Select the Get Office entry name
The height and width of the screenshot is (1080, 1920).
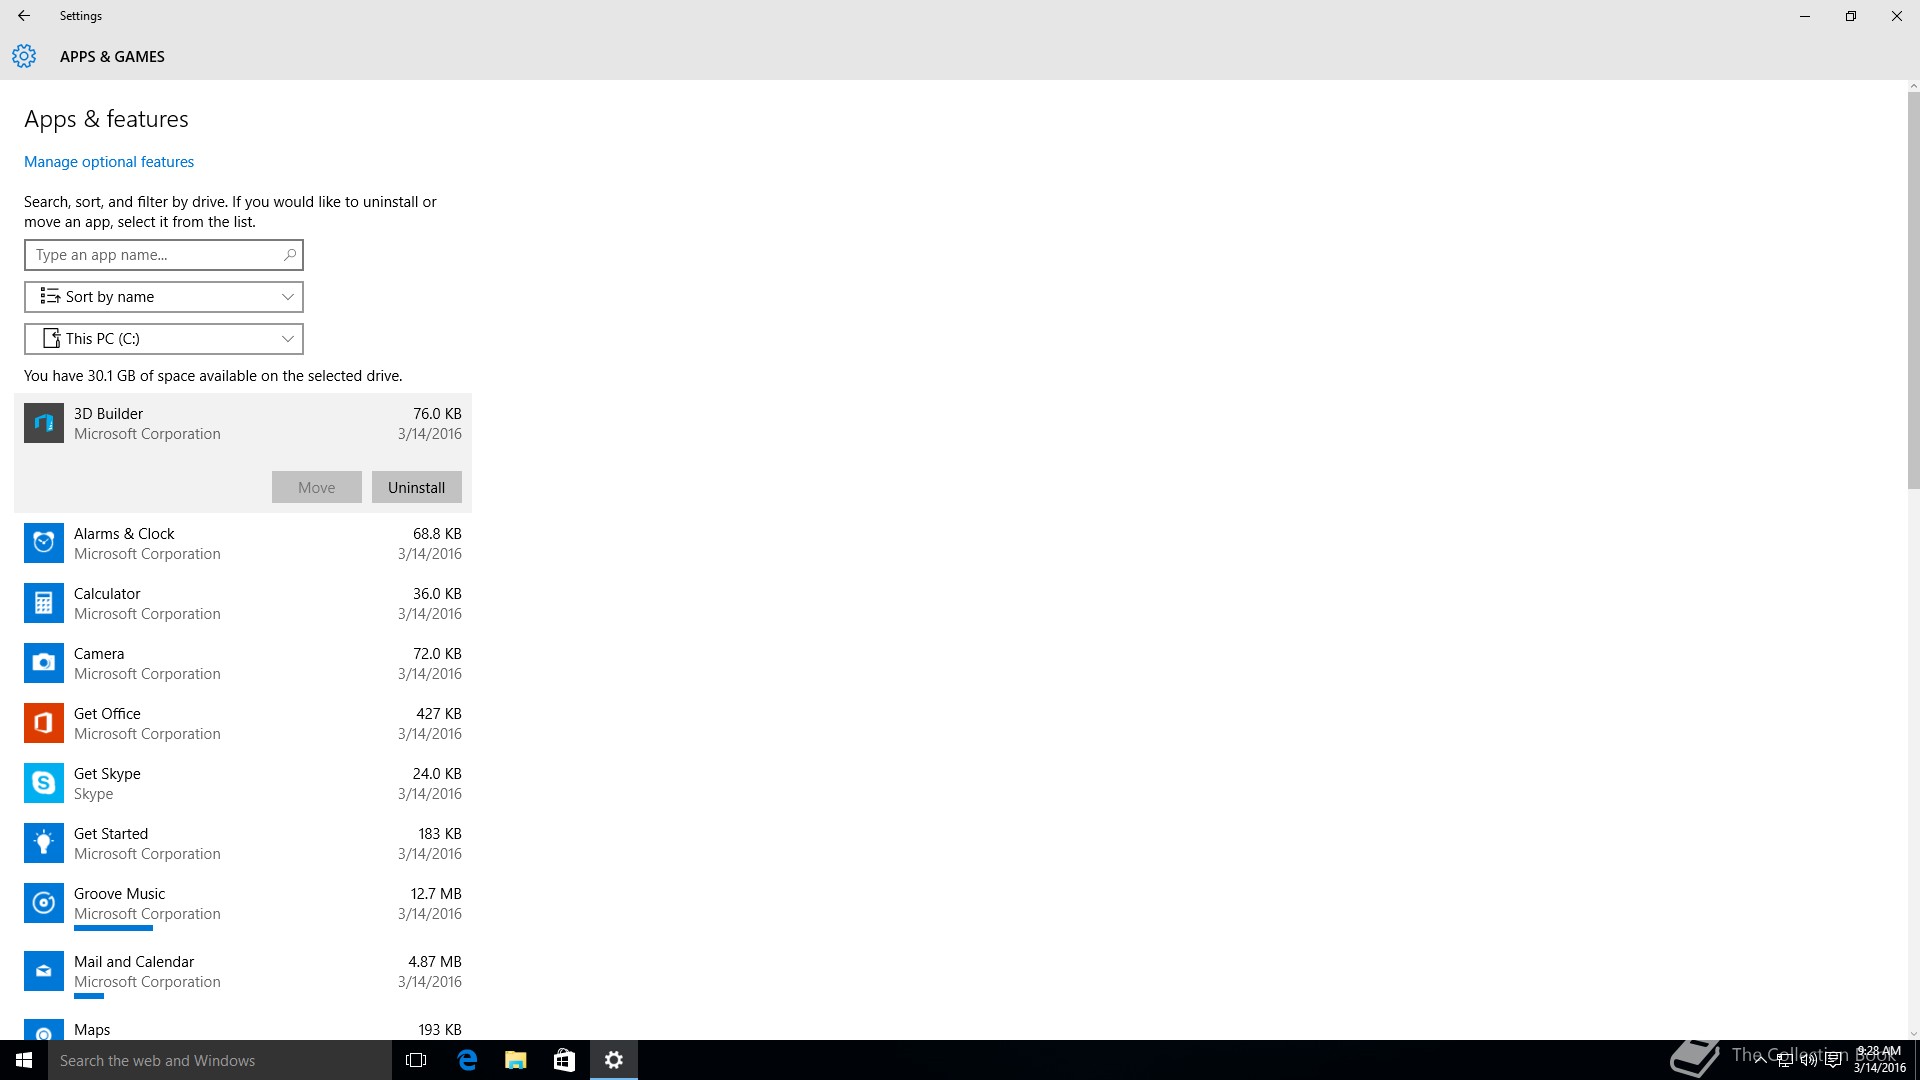(107, 714)
